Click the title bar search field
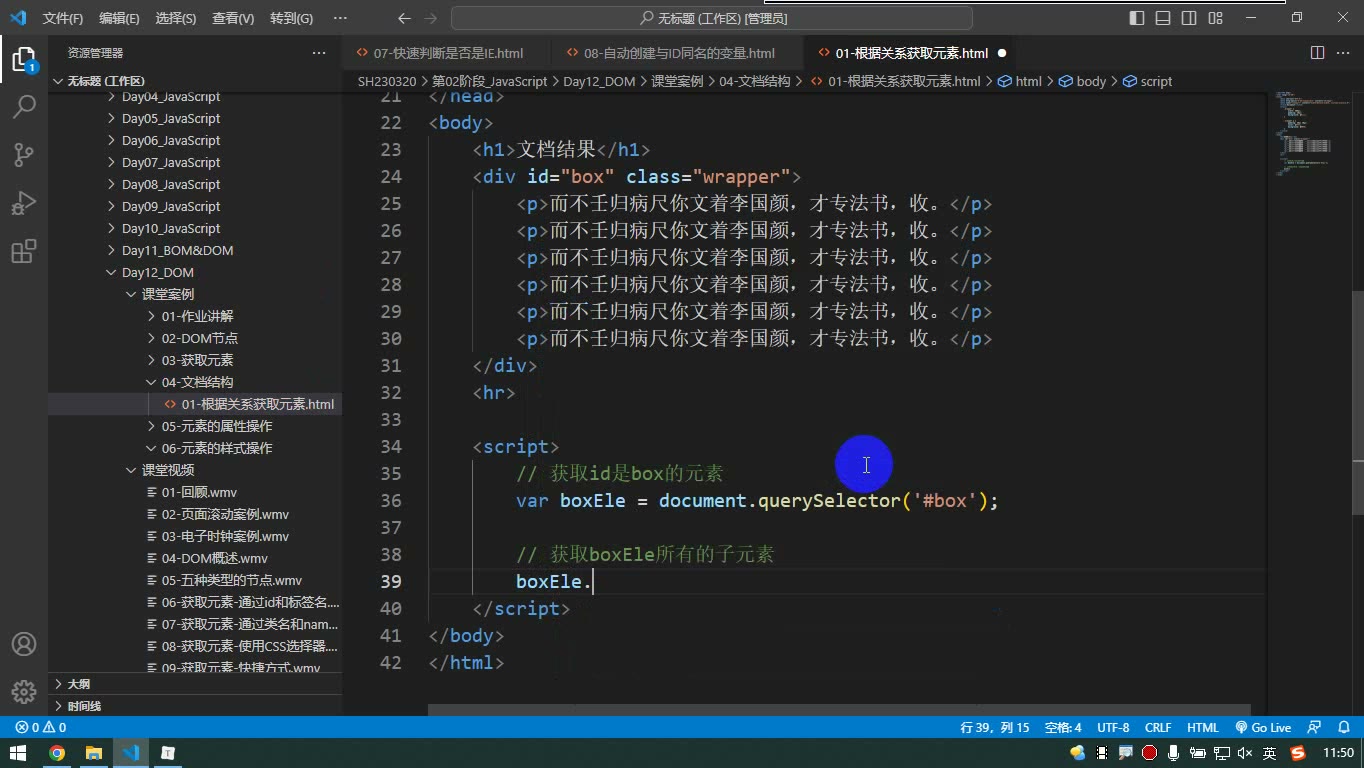This screenshot has width=1364, height=768. click(x=712, y=18)
